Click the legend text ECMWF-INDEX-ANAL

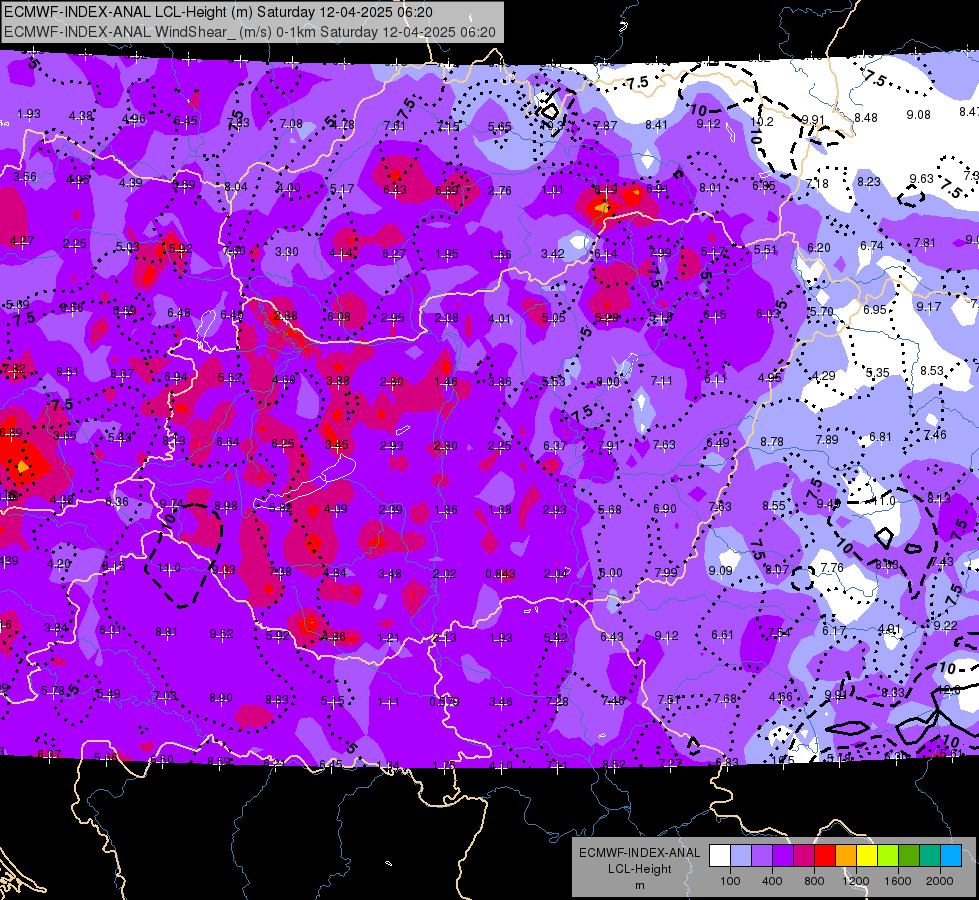(639, 853)
